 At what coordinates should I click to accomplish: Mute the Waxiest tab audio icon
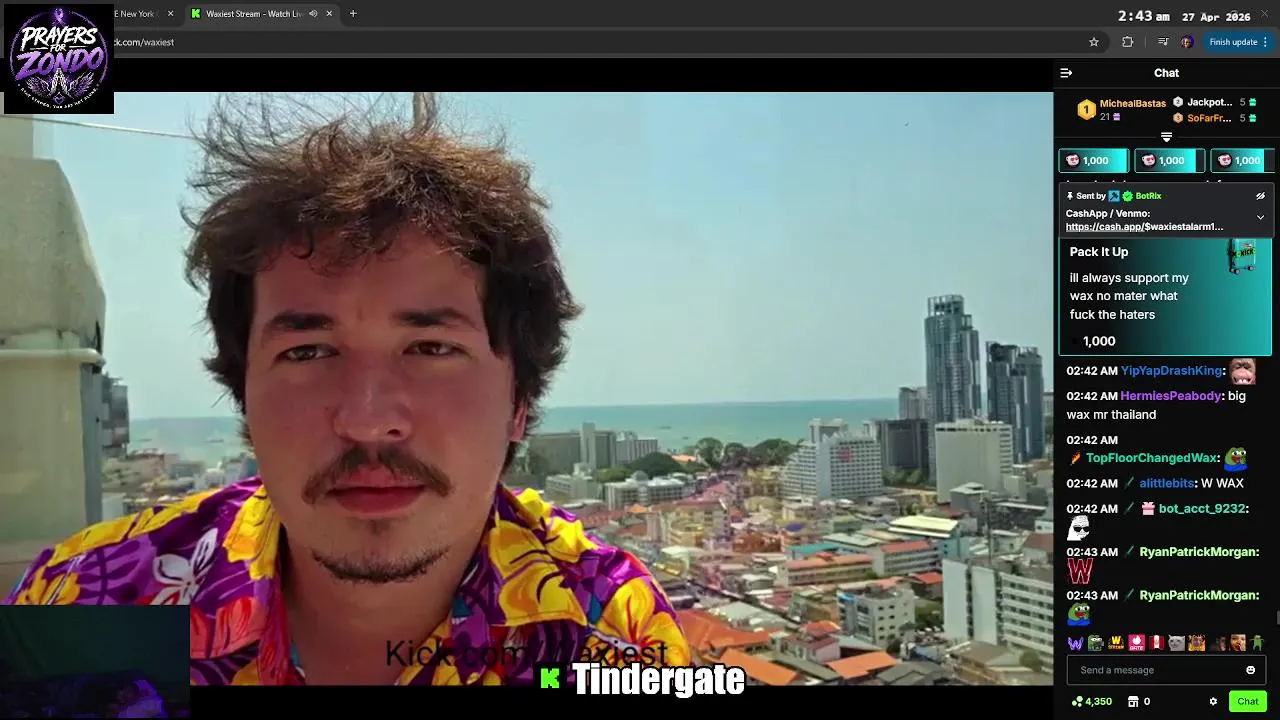[313, 14]
